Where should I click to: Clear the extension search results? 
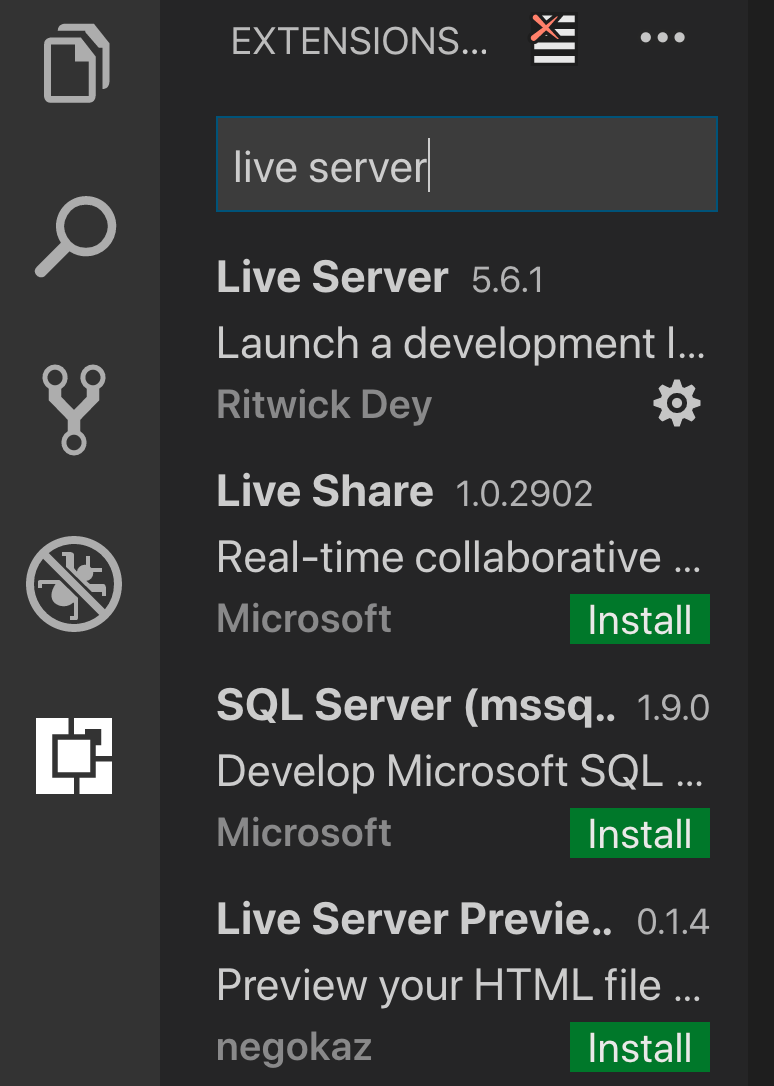552,40
